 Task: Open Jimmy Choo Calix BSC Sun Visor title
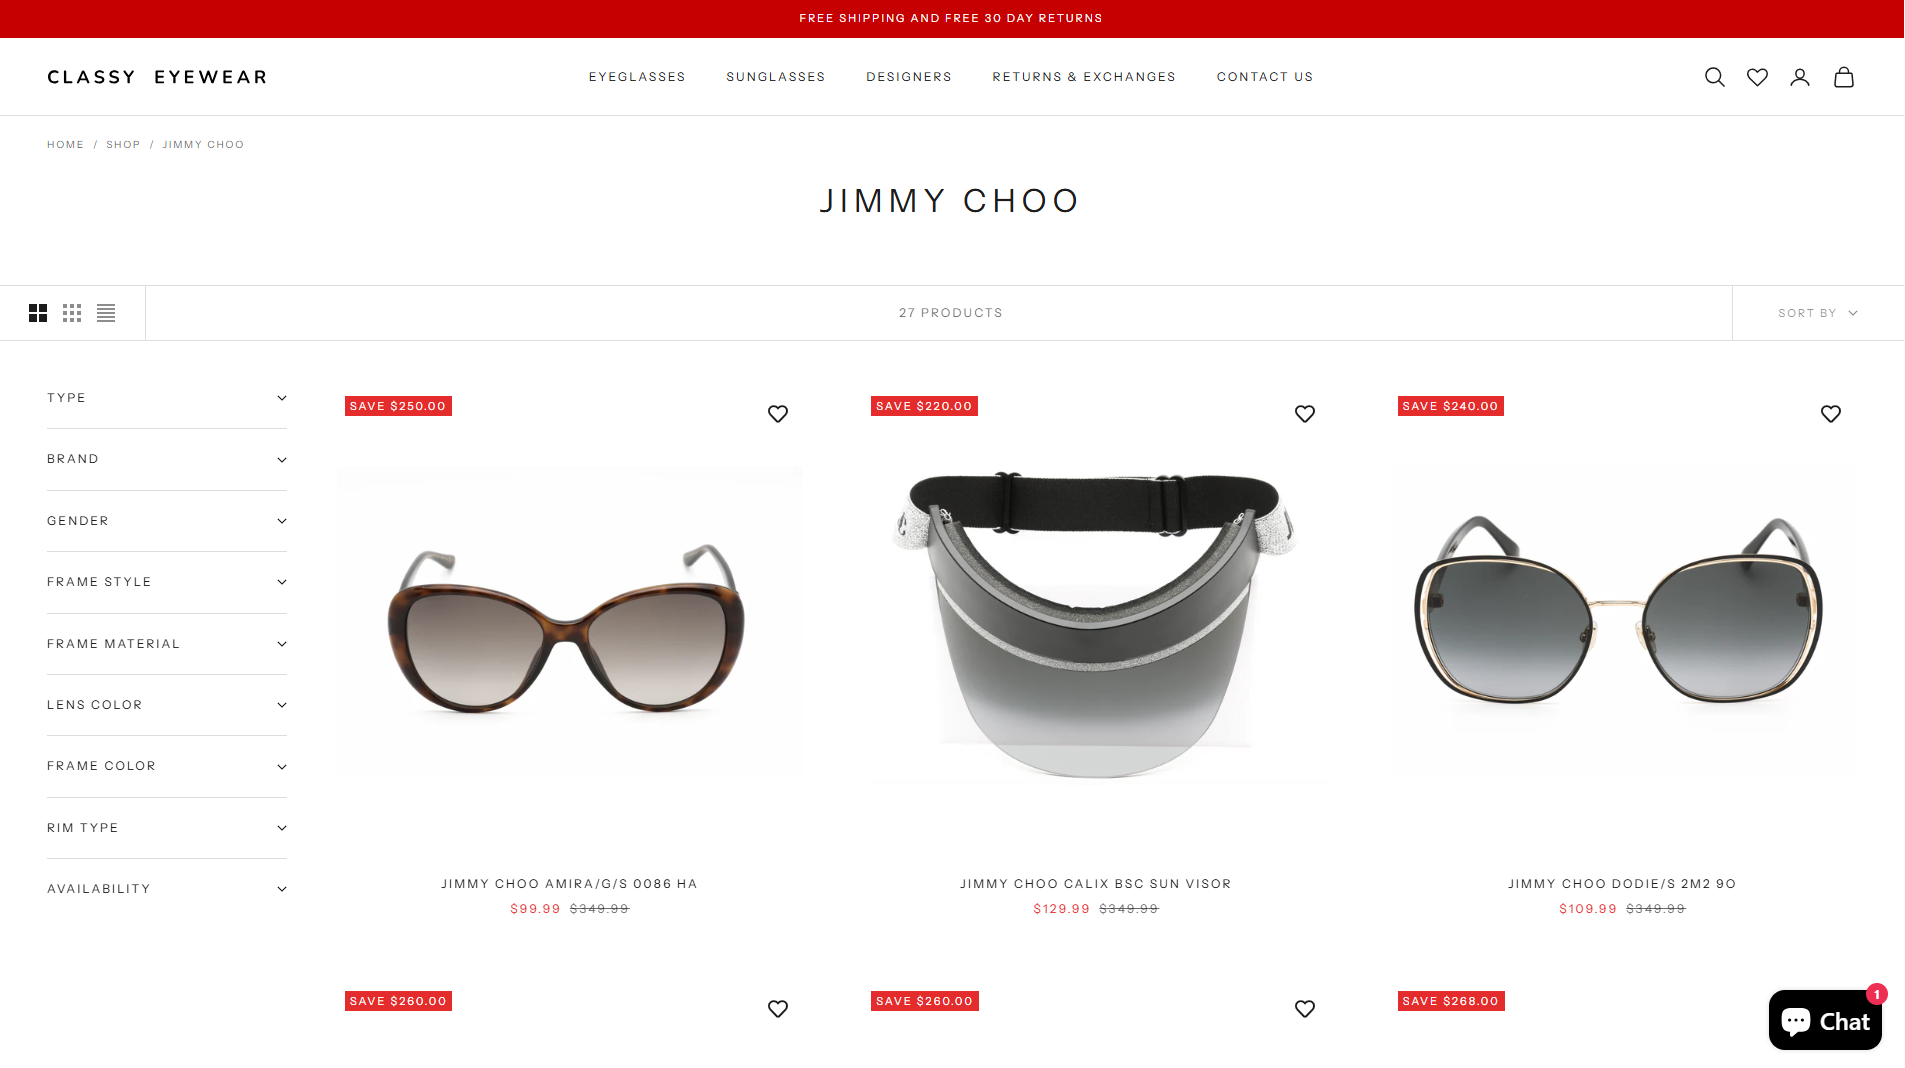tap(1096, 884)
